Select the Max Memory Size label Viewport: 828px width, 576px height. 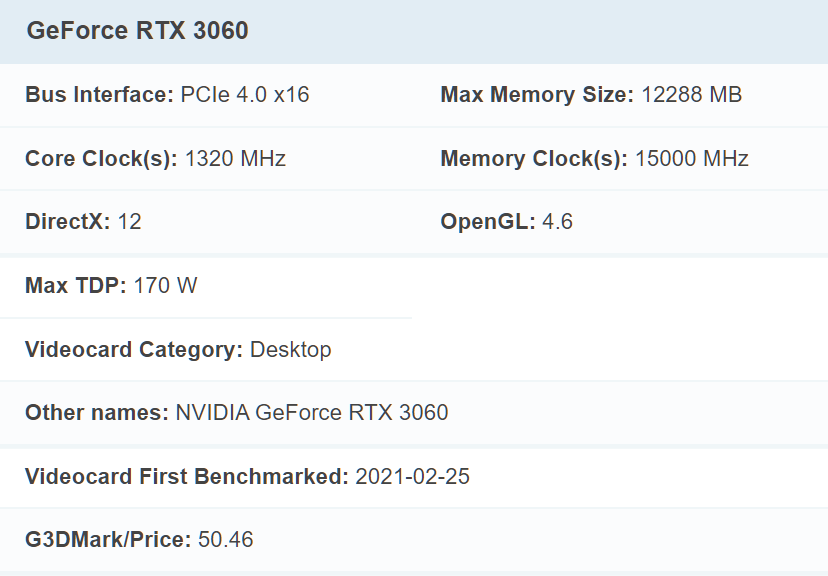[x=537, y=95]
